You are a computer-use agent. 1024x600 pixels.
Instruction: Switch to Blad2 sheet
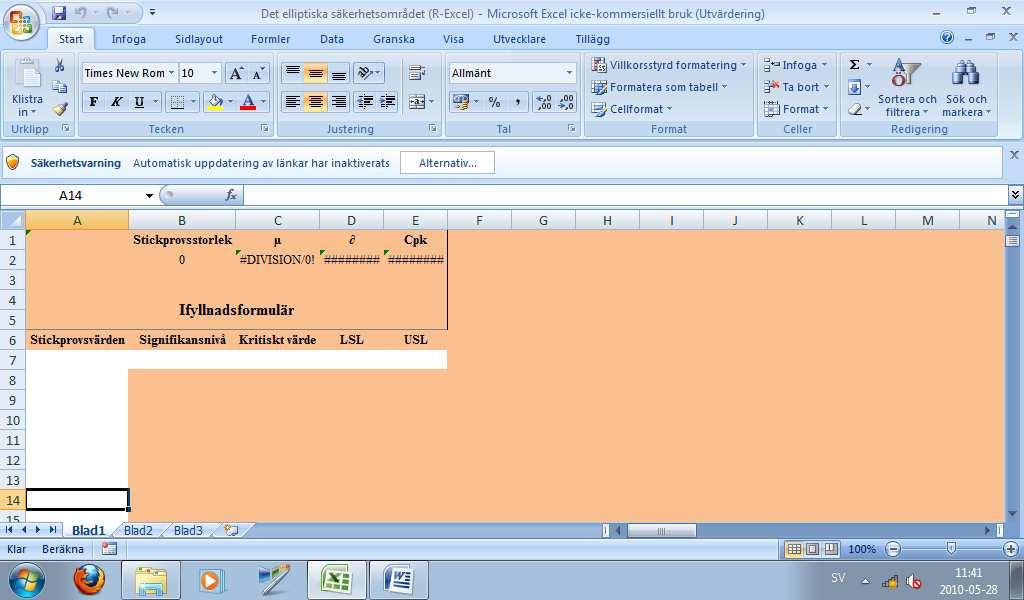[x=138, y=530]
